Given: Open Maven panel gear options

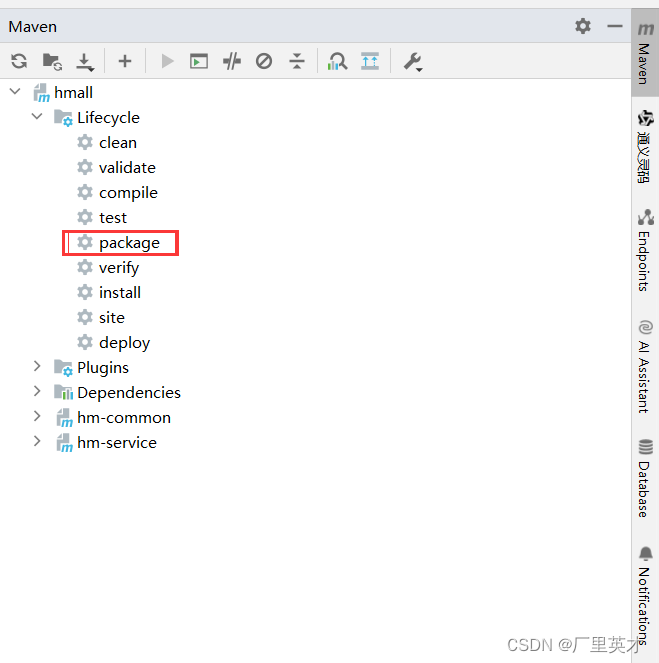Looking at the screenshot, I should (583, 26).
